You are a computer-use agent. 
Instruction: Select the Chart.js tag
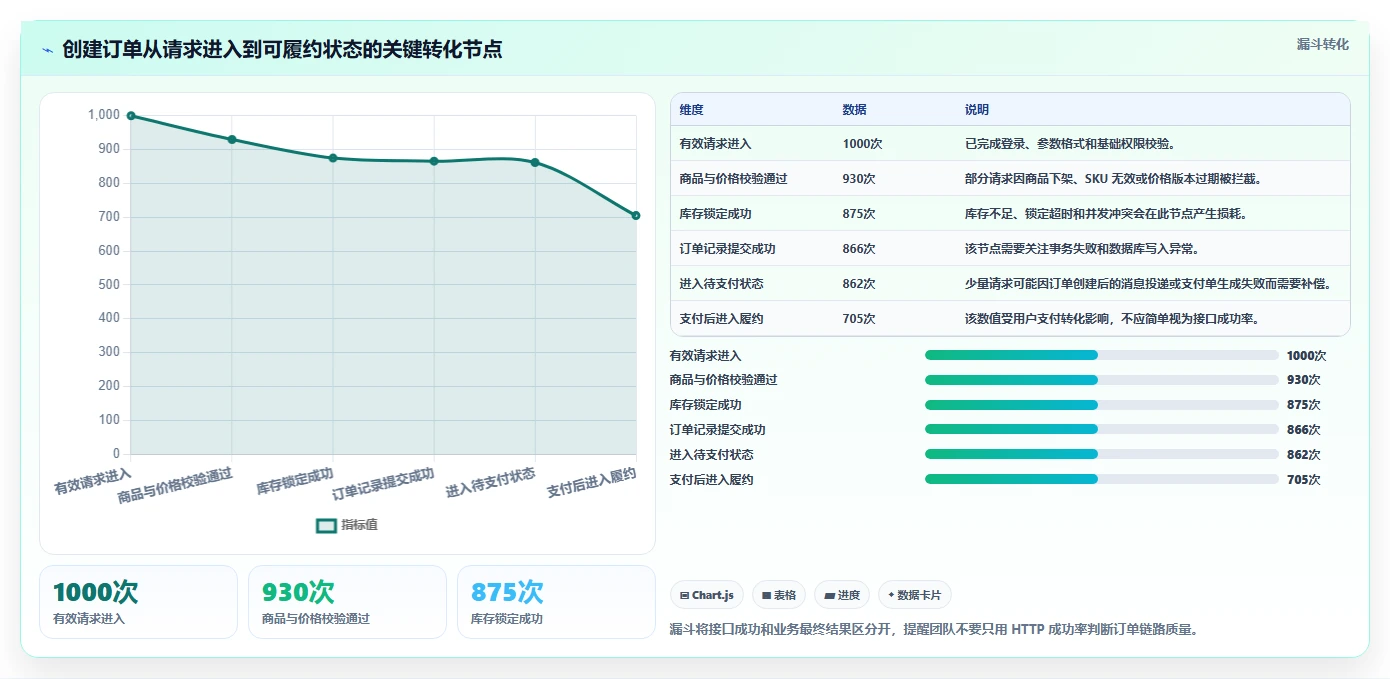point(706,595)
